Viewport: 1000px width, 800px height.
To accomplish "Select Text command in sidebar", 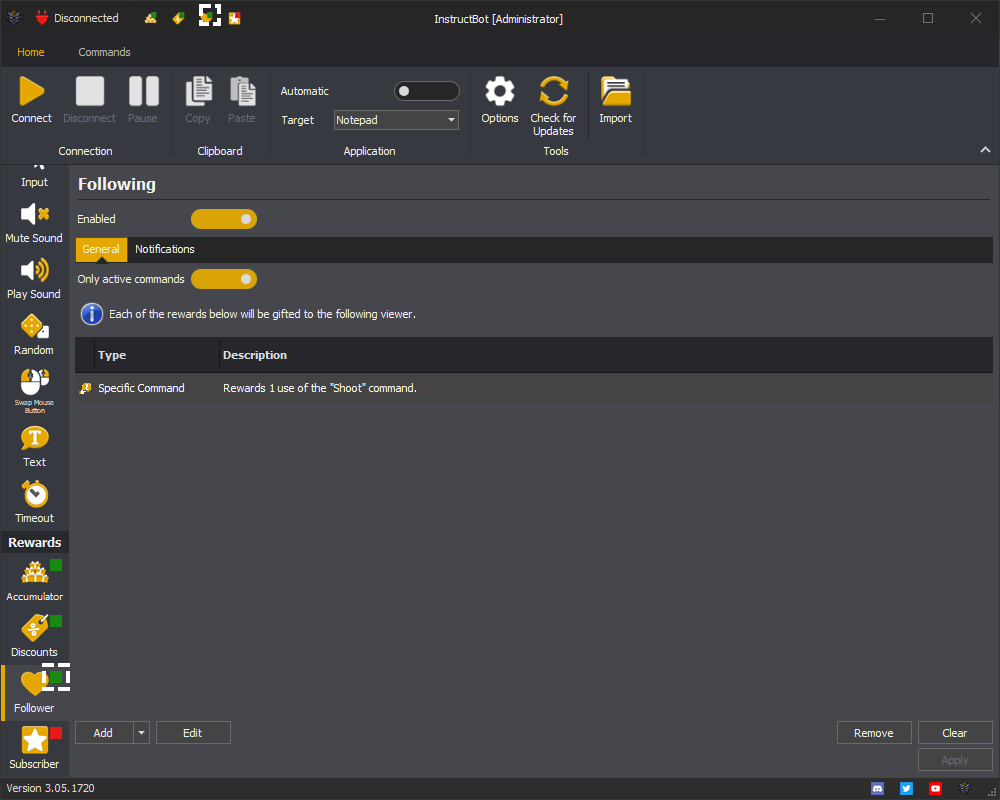I will point(34,447).
